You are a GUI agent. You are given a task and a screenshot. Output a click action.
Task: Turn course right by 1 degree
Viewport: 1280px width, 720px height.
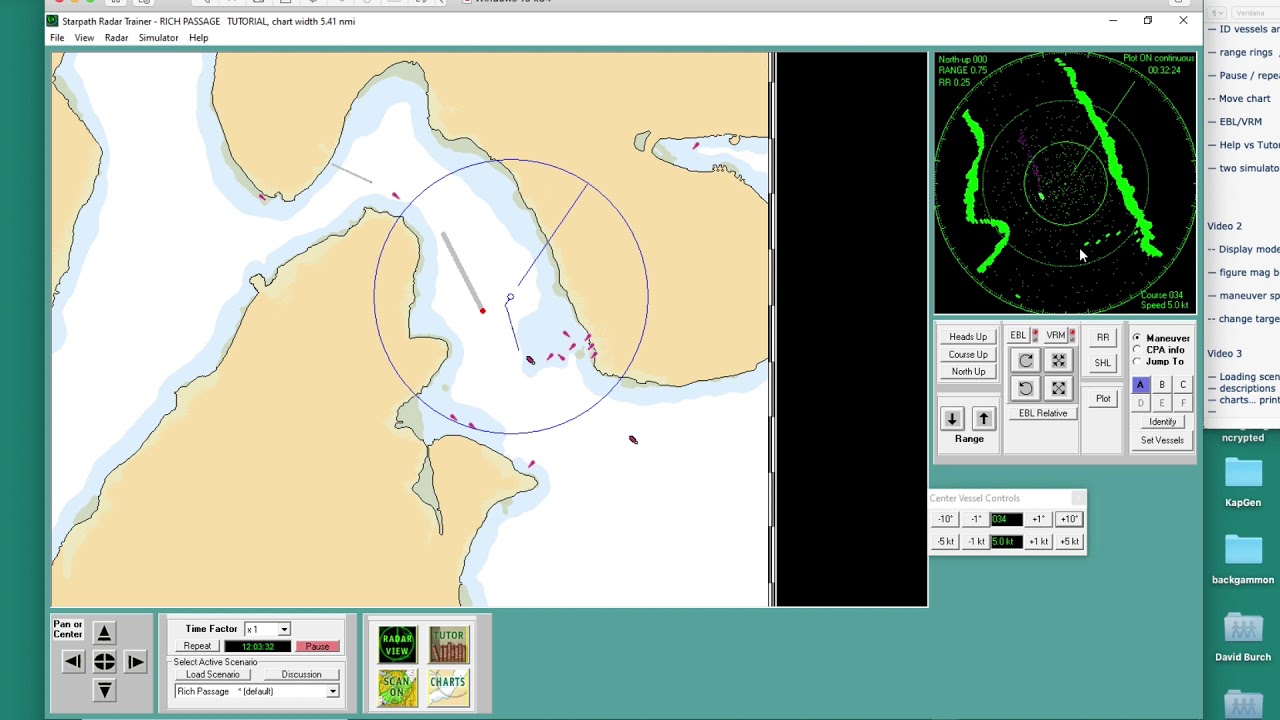1038,520
